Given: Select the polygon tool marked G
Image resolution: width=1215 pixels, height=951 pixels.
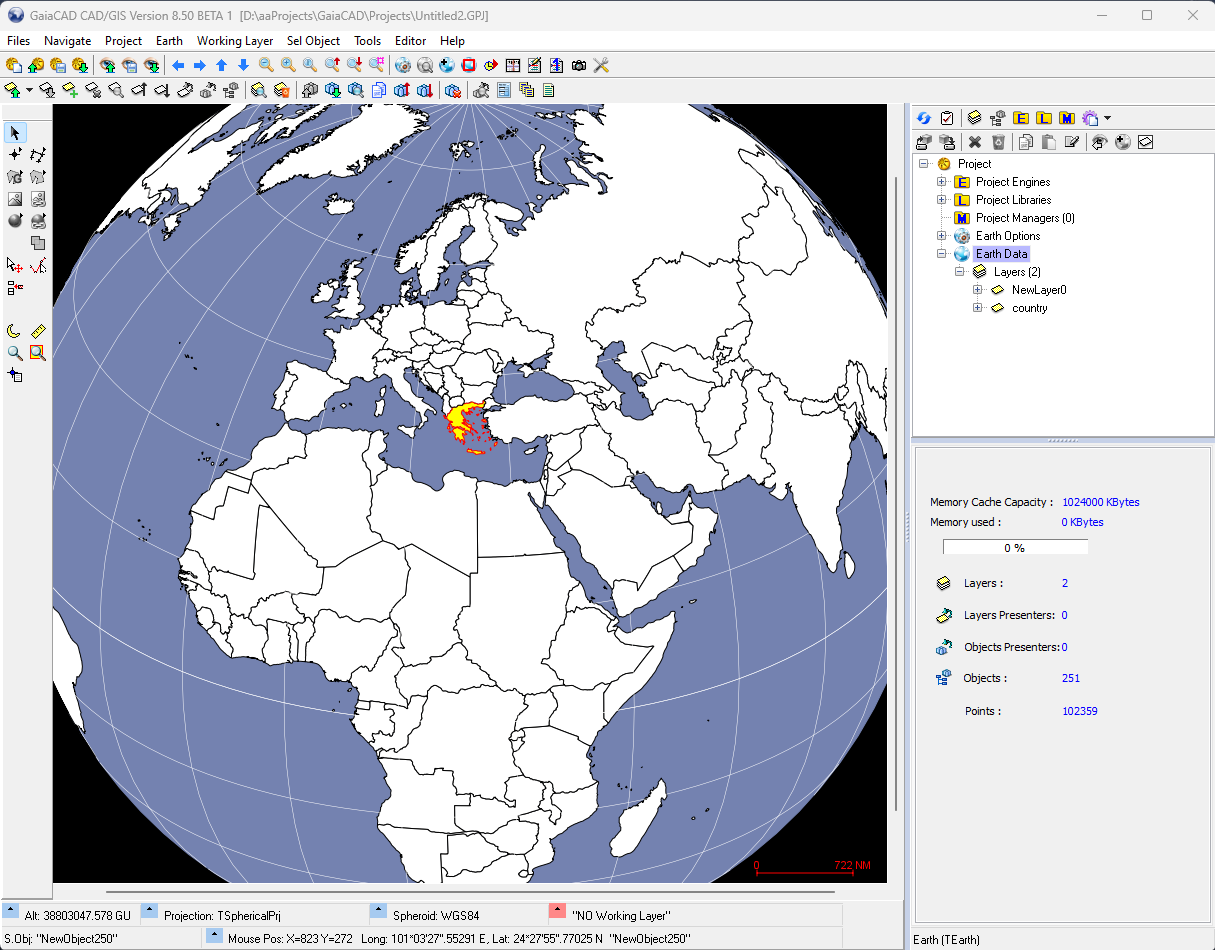Looking at the screenshot, I should coord(15,177).
